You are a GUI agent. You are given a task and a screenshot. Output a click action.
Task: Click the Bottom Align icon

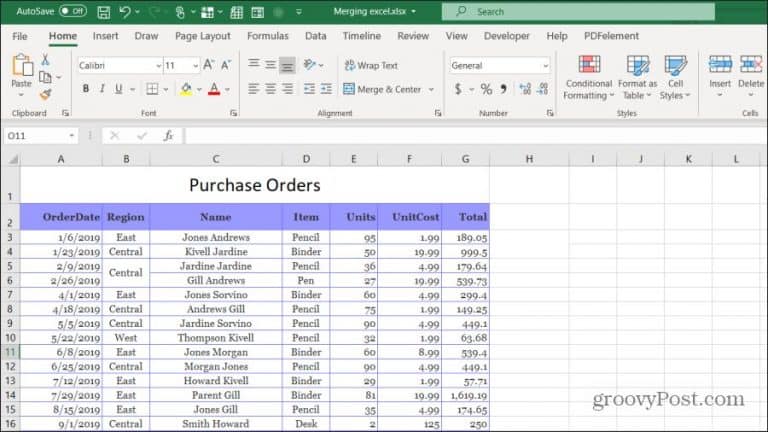pos(288,65)
